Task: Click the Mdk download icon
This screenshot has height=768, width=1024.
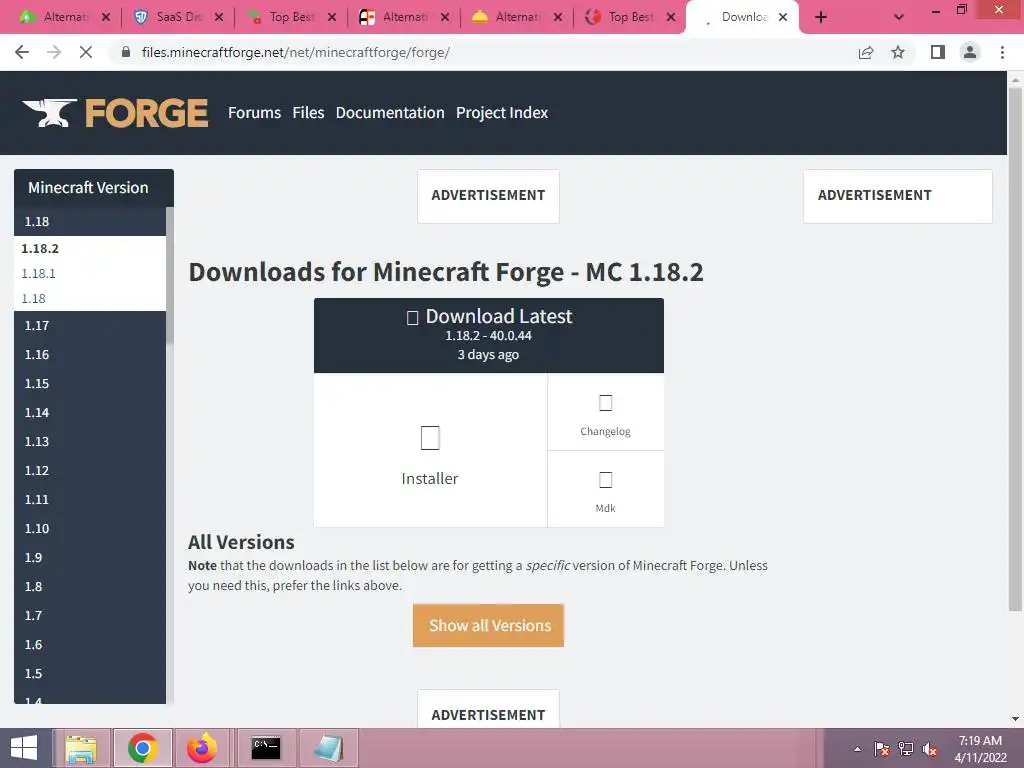Action: point(605,480)
